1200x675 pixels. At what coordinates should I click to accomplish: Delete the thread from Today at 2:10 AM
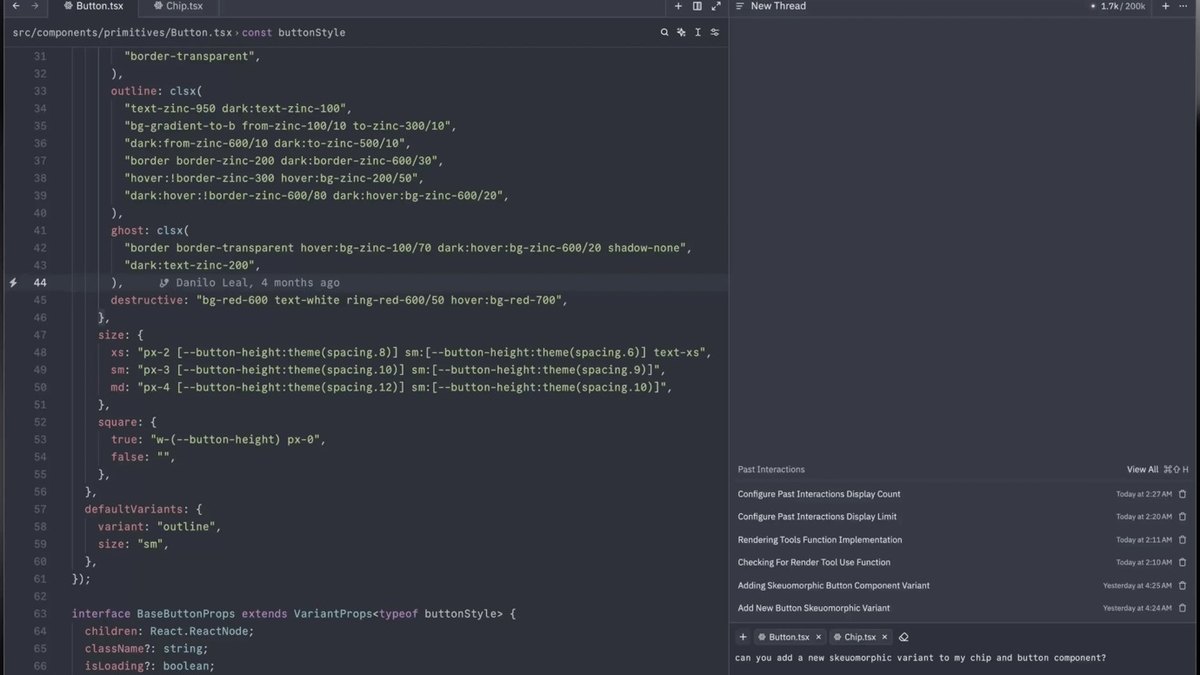pyautogui.click(x=1182, y=562)
